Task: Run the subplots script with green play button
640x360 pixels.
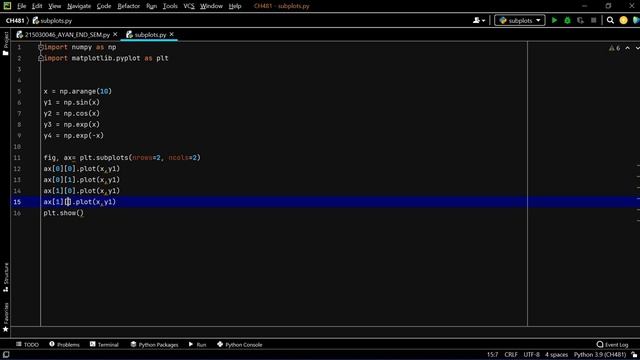Action: (x=554, y=20)
